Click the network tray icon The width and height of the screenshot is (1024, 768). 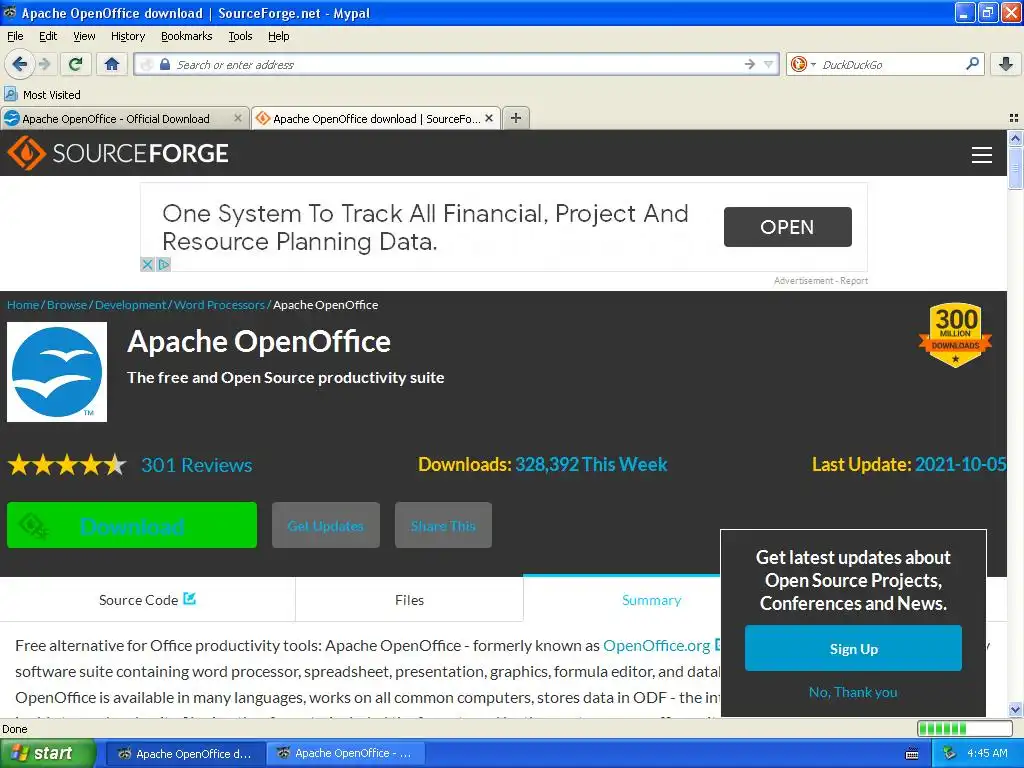click(949, 753)
